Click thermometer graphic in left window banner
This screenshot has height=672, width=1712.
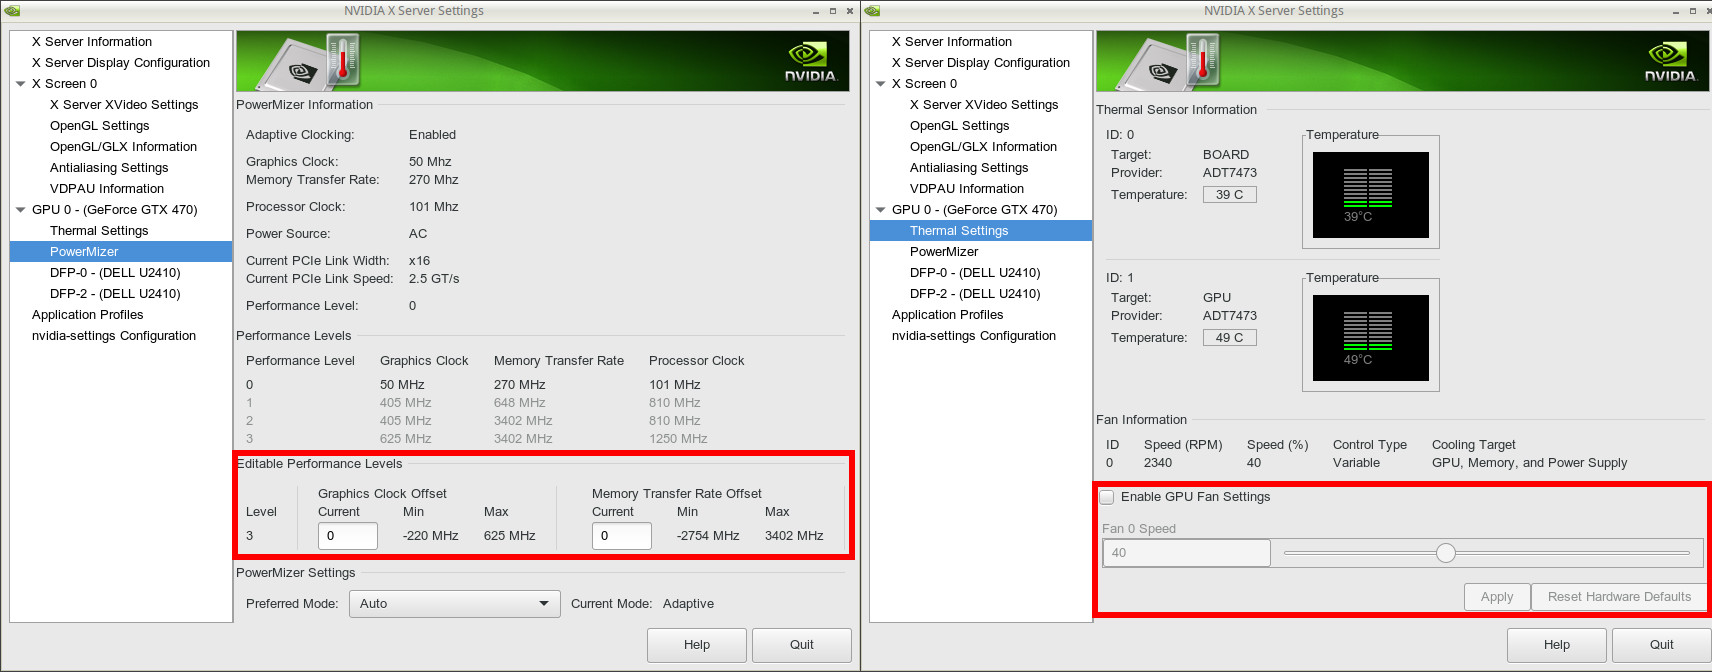pos(342,60)
